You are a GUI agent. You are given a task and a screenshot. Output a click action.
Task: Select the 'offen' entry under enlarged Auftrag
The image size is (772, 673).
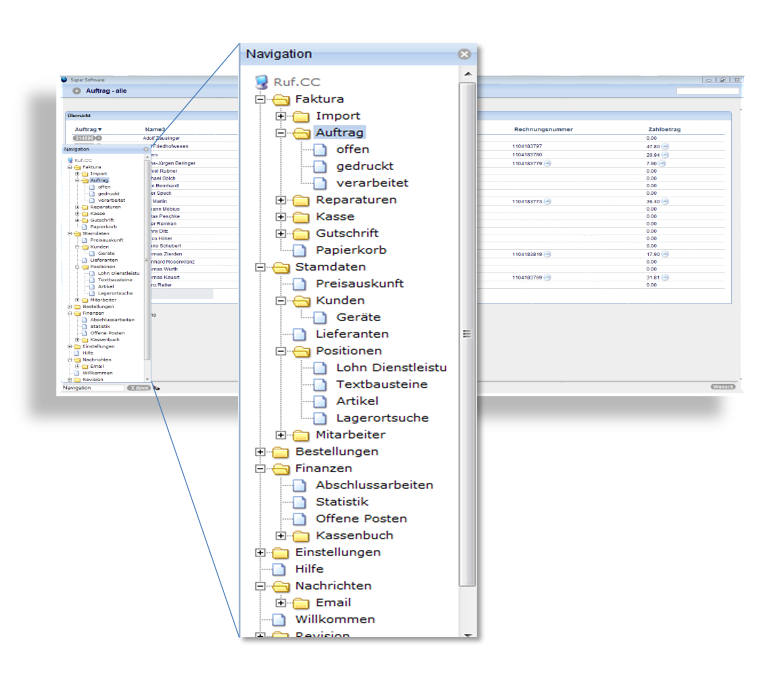352,150
